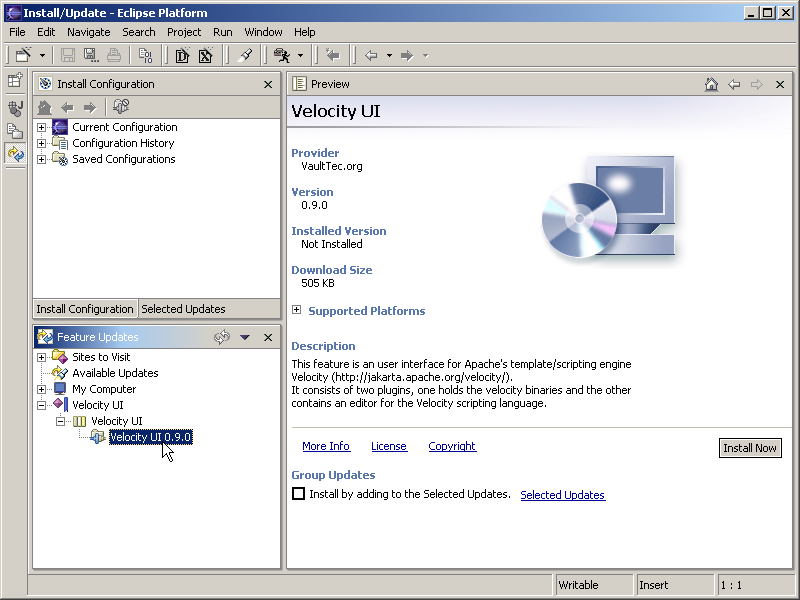Image resolution: width=800 pixels, height=600 pixels.
Task: Click the Save toolbar icon
Action: (x=68, y=56)
